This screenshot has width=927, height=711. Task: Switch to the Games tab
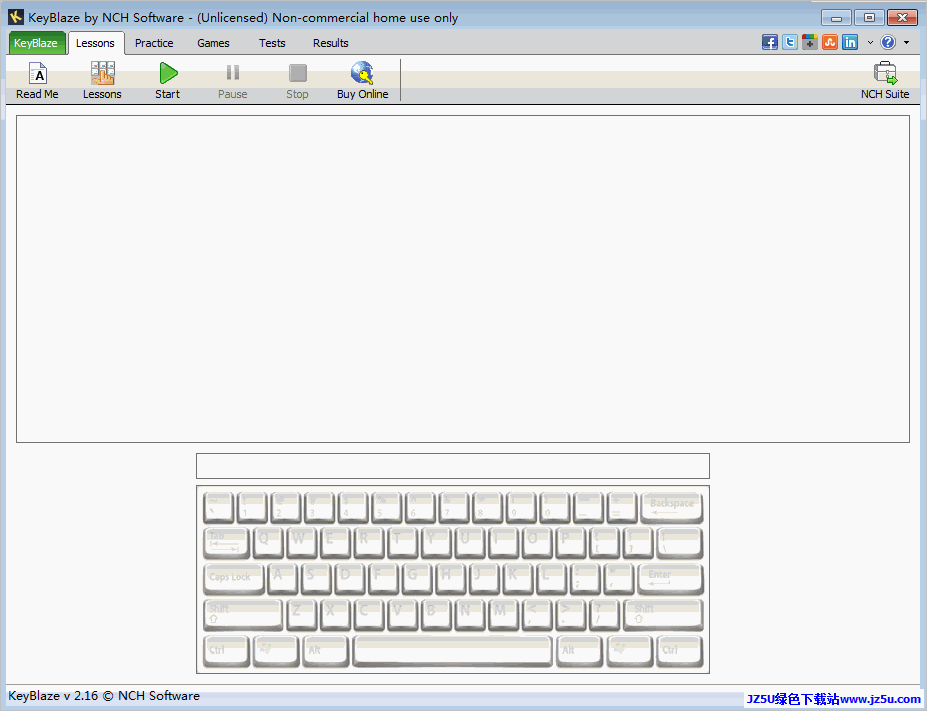(213, 43)
